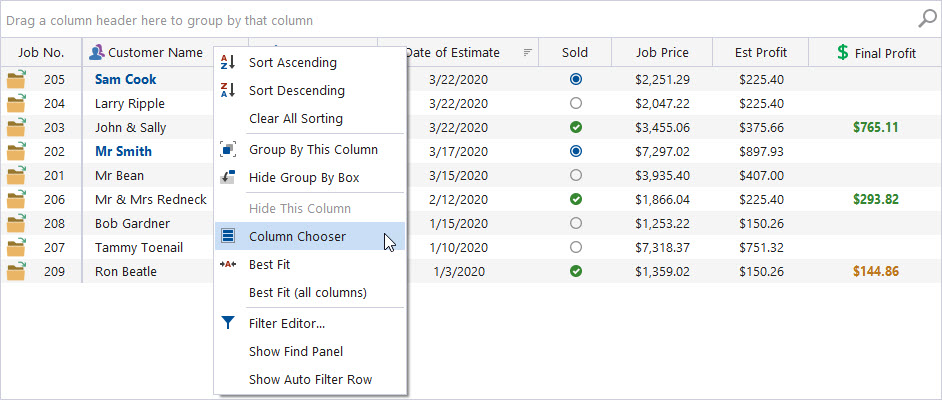This screenshot has height=400, width=942.
Task: Toggle the Sold radio for $1,253.22 row
Action: click(576, 223)
